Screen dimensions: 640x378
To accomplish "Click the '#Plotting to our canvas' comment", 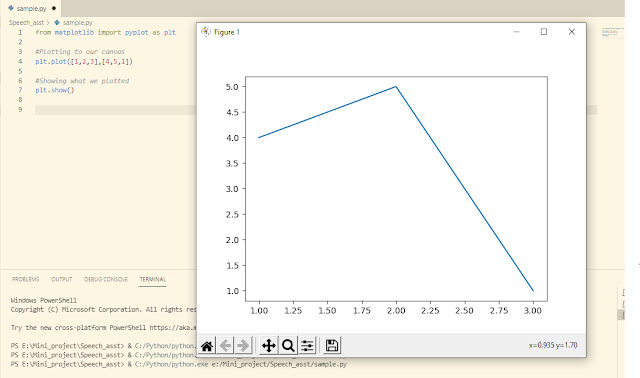I will click(x=80, y=52).
